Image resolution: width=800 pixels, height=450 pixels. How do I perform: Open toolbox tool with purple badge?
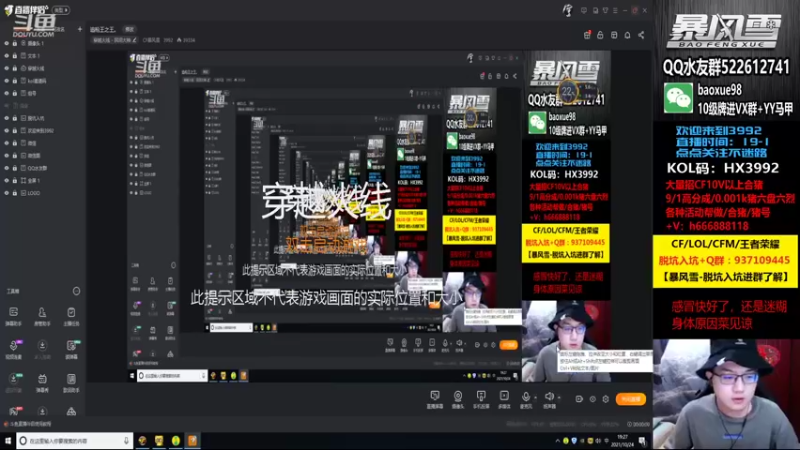14,349
